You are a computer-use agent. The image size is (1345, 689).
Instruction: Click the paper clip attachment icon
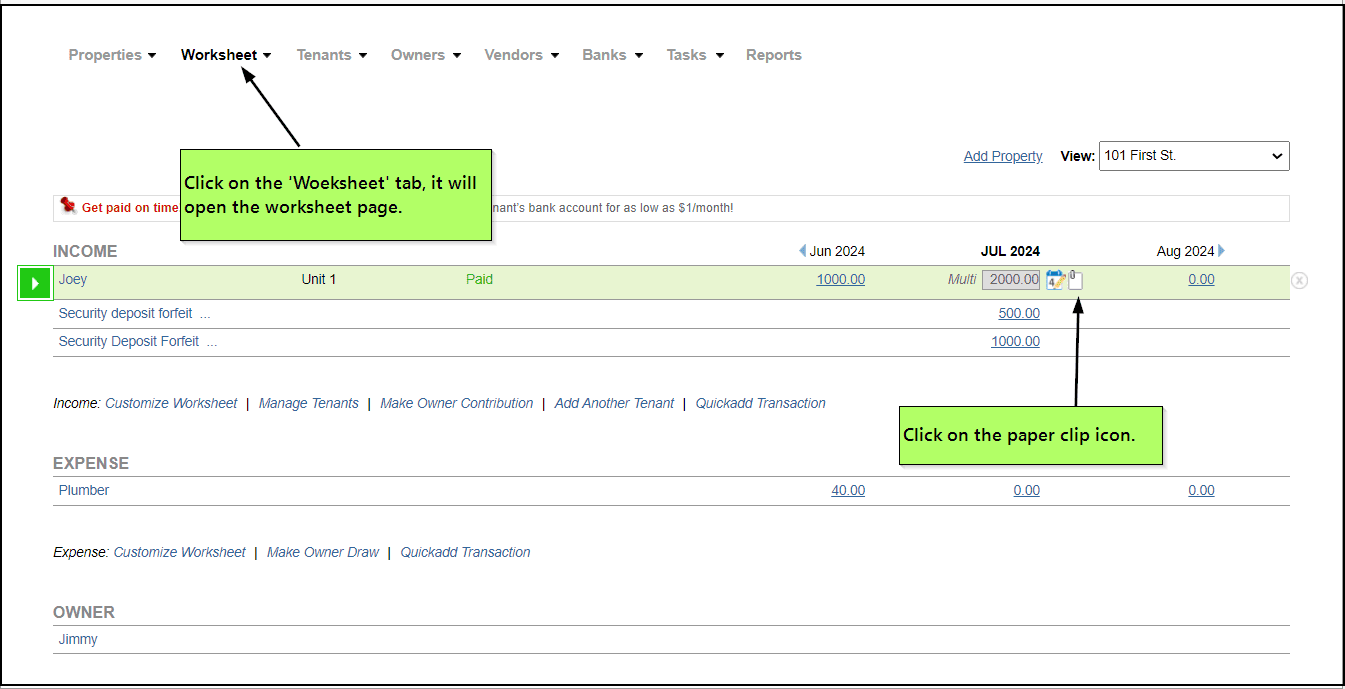(x=1075, y=280)
